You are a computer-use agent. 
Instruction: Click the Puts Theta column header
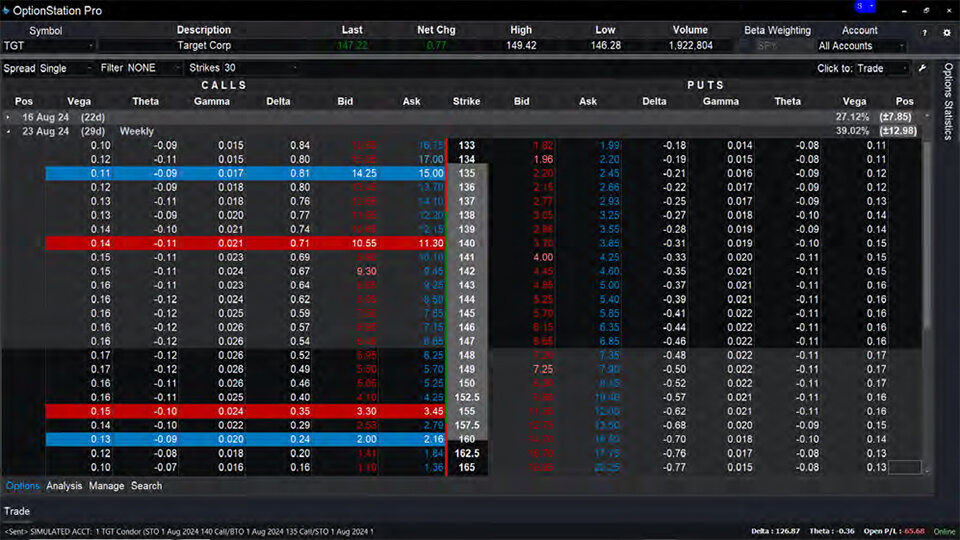tap(787, 102)
